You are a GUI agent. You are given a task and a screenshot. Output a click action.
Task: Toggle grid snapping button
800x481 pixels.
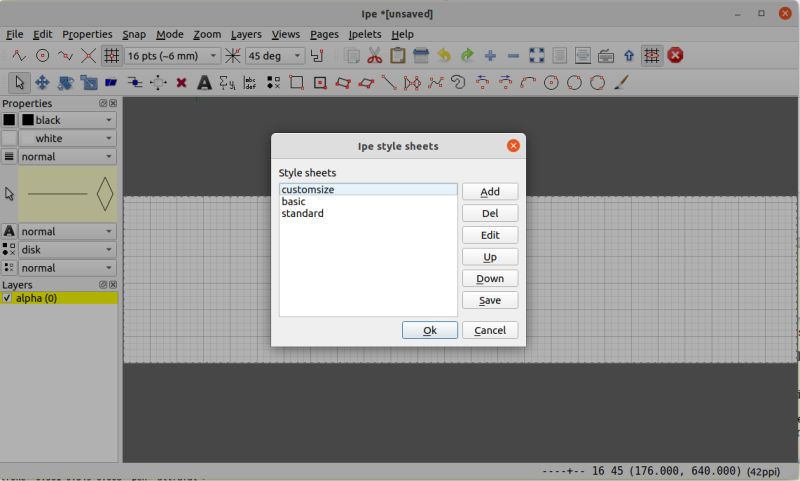[x=111, y=56]
